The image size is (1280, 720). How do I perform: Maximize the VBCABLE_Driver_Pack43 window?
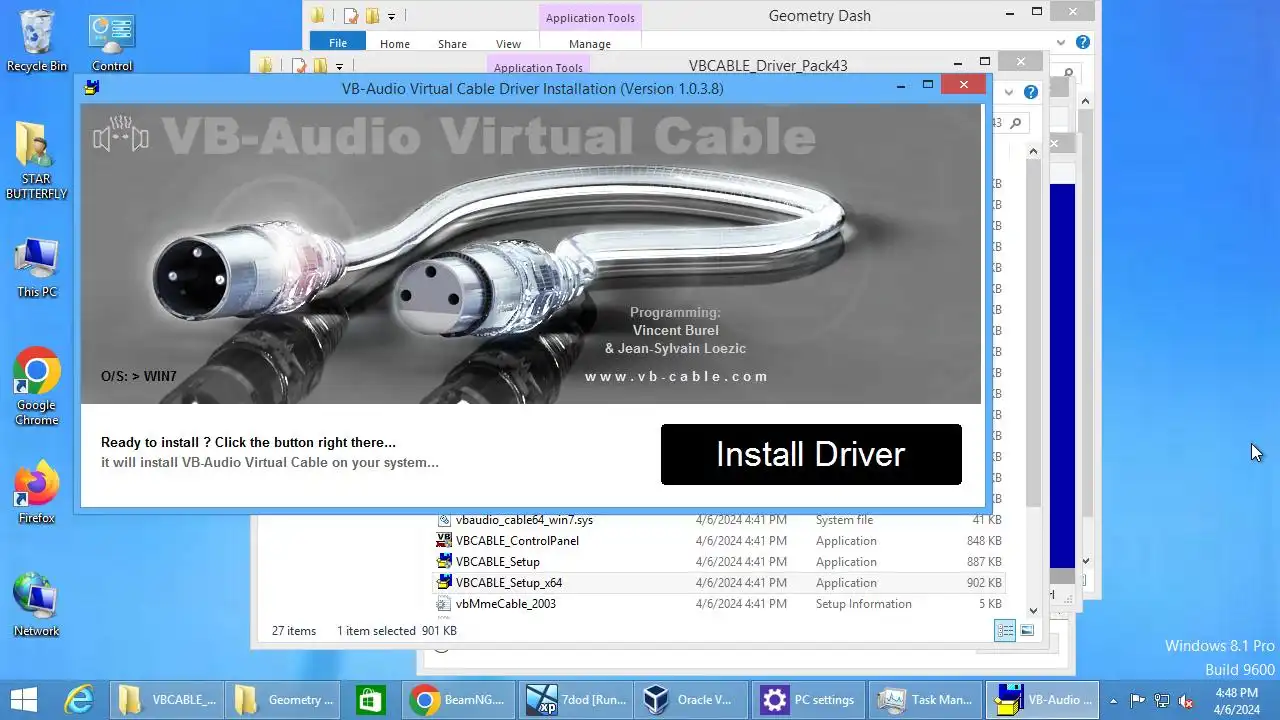(985, 62)
